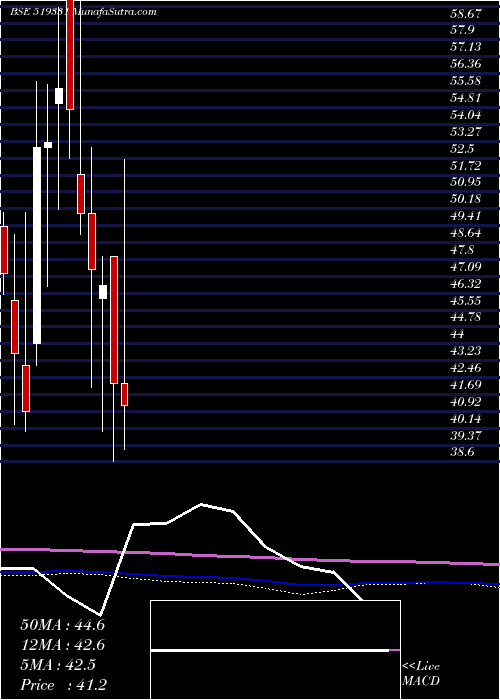Click the 46.32 price axis label
The width and height of the screenshot is (500, 700).
(466, 284)
